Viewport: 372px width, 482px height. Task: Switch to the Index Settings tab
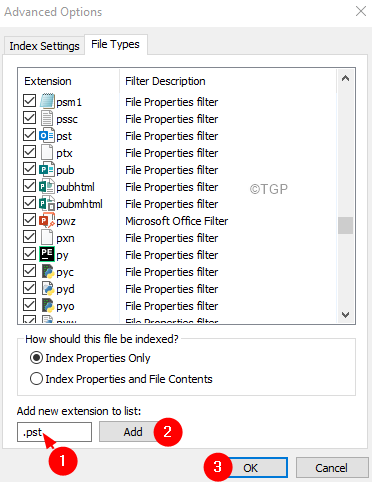(44, 46)
